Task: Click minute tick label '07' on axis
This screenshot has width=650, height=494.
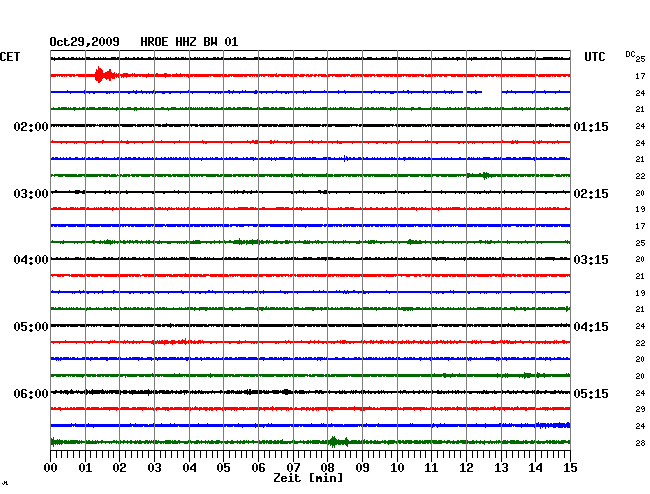Action: click(x=293, y=468)
